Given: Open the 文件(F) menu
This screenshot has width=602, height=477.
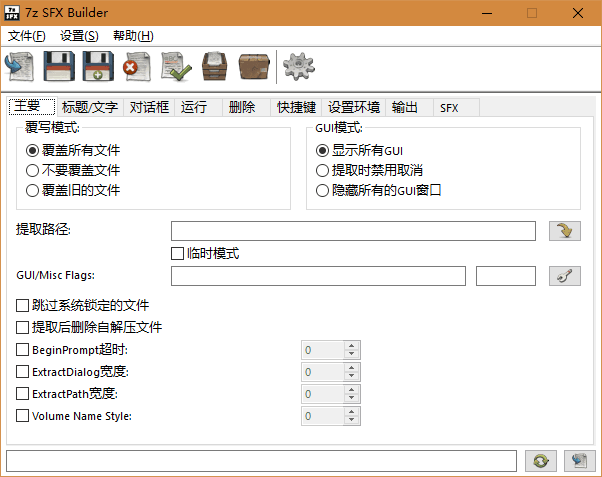Looking at the screenshot, I should [26, 36].
